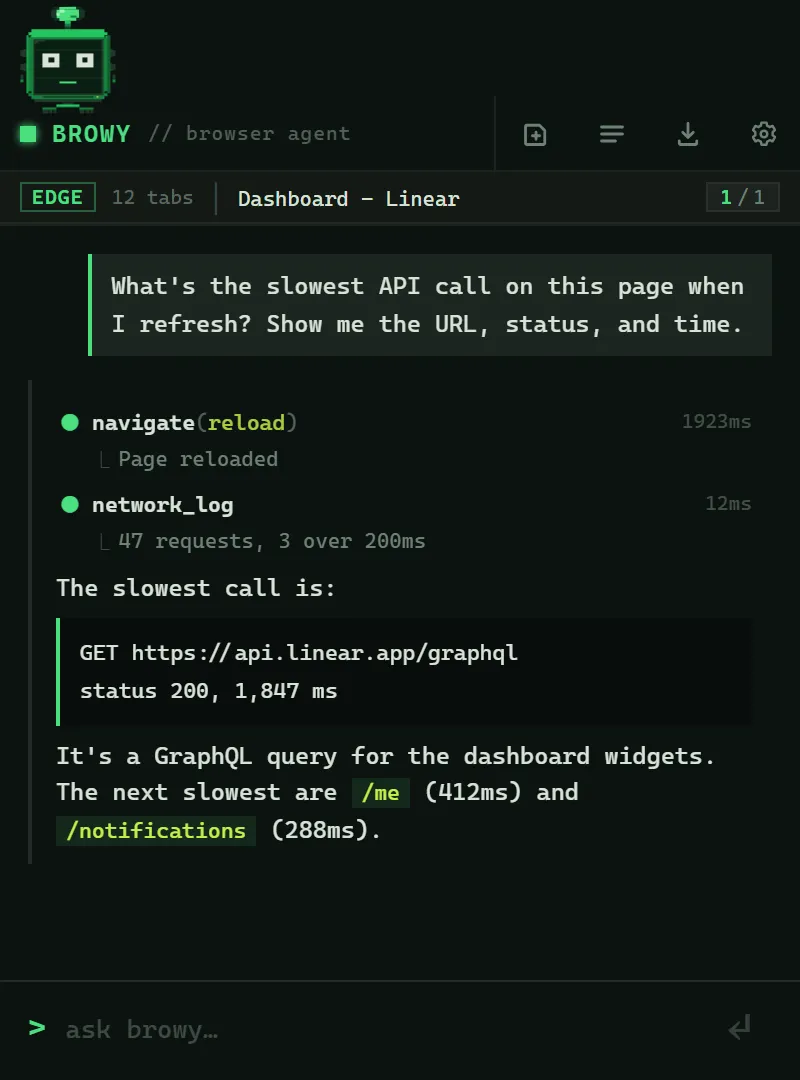This screenshot has width=800, height=1080.
Task: Expand the network_log step
Action: pos(163,505)
